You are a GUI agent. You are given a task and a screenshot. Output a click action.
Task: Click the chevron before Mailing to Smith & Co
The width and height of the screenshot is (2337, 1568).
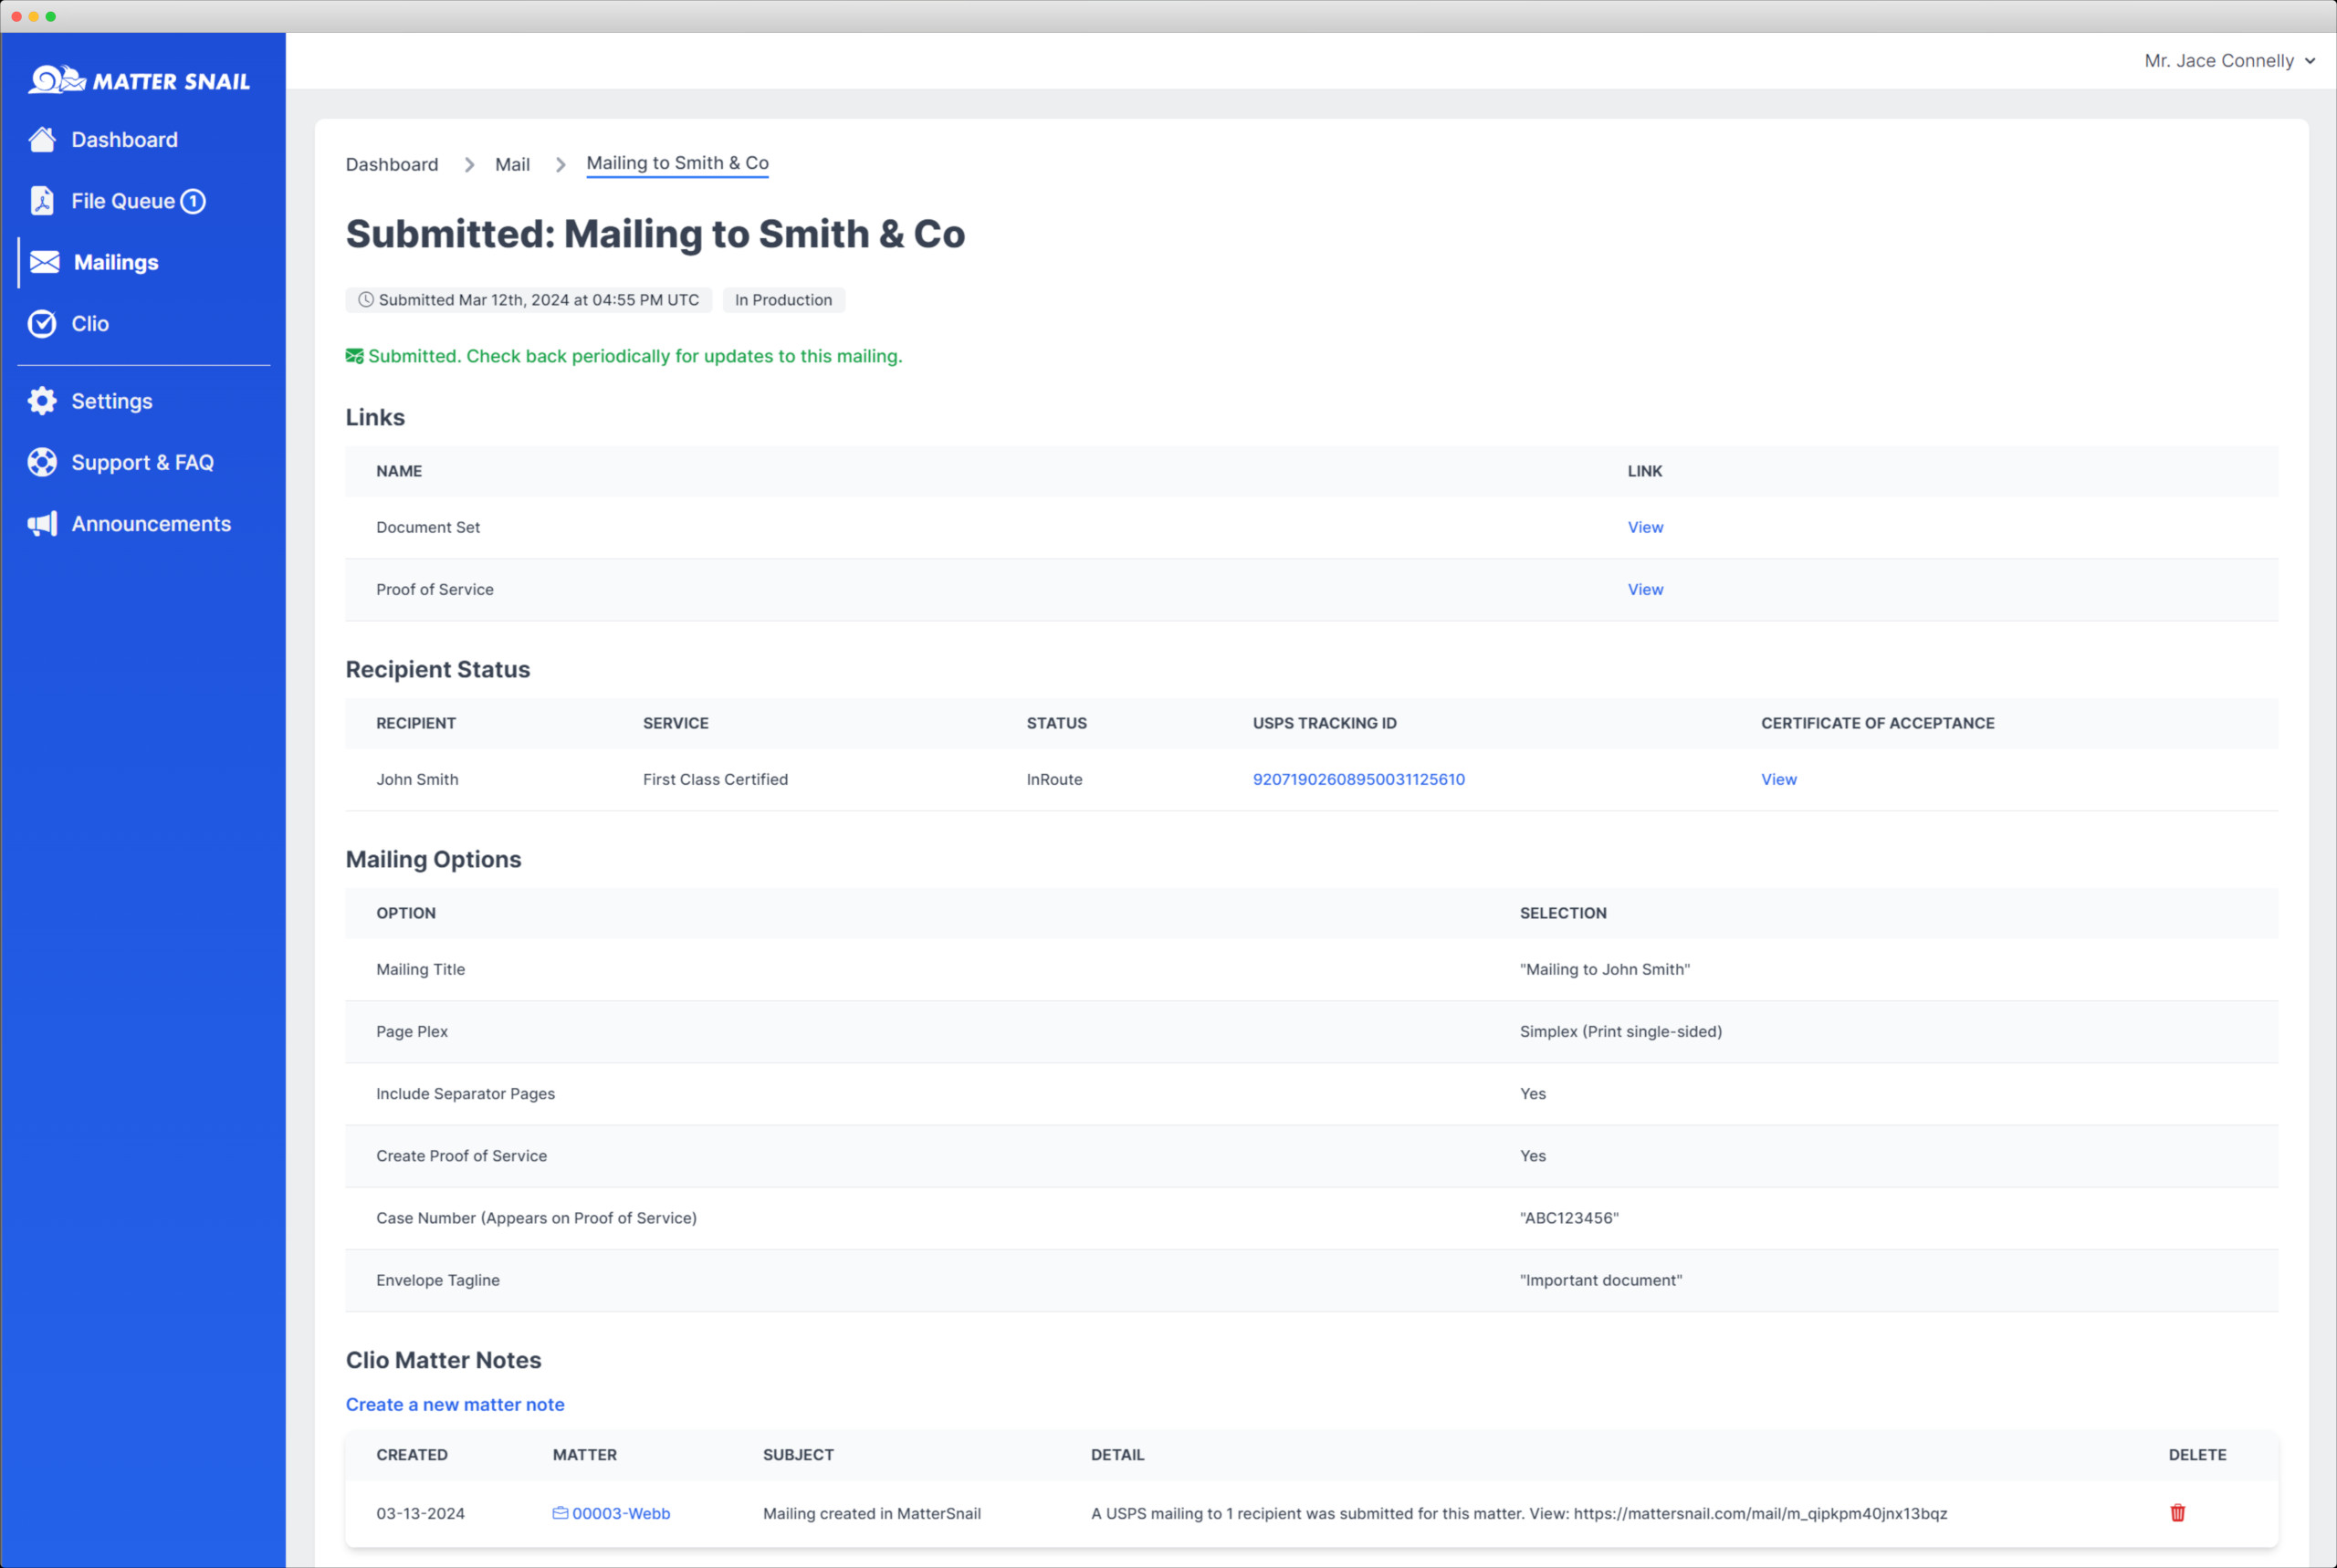click(560, 164)
